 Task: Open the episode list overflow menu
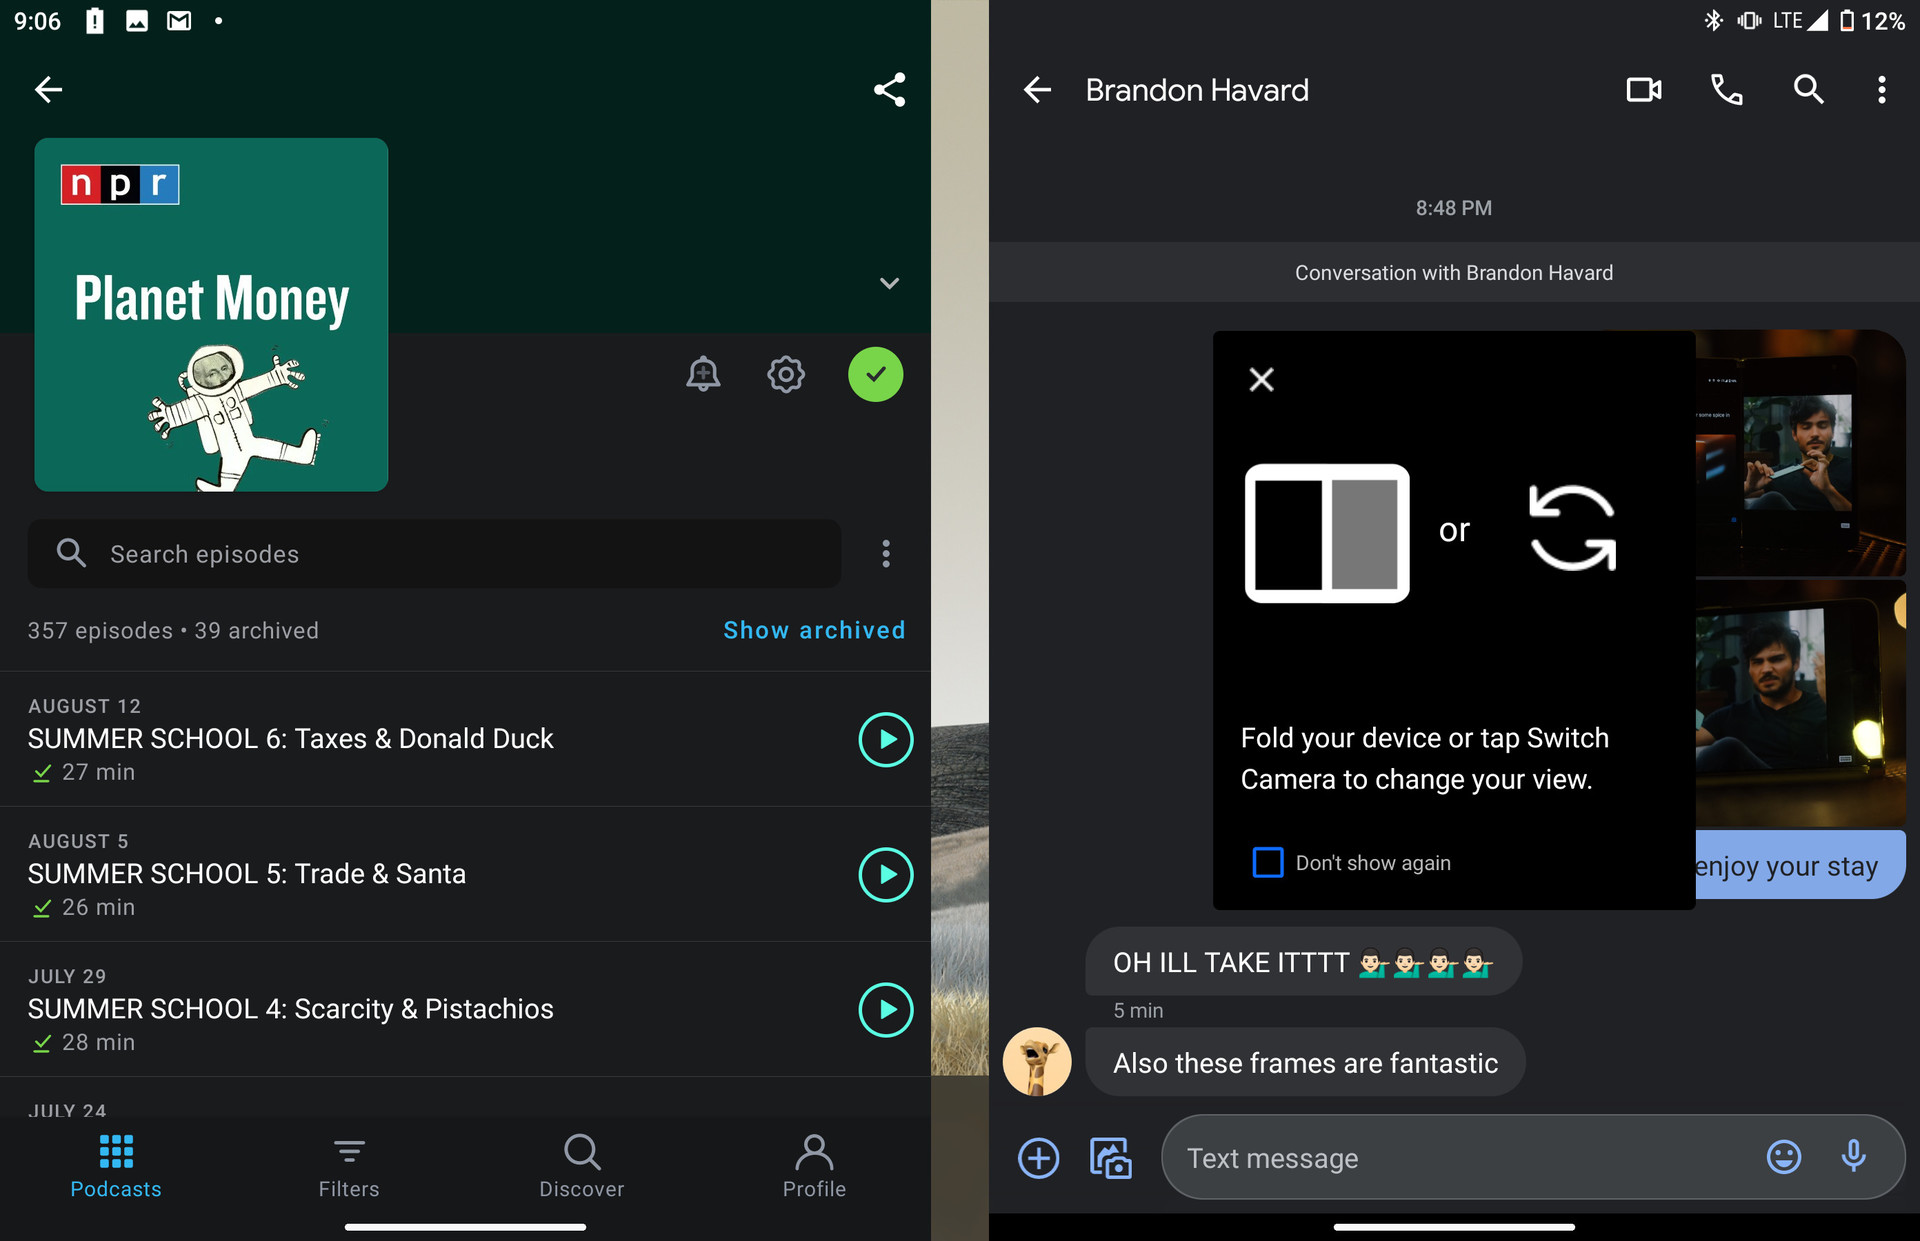point(886,554)
